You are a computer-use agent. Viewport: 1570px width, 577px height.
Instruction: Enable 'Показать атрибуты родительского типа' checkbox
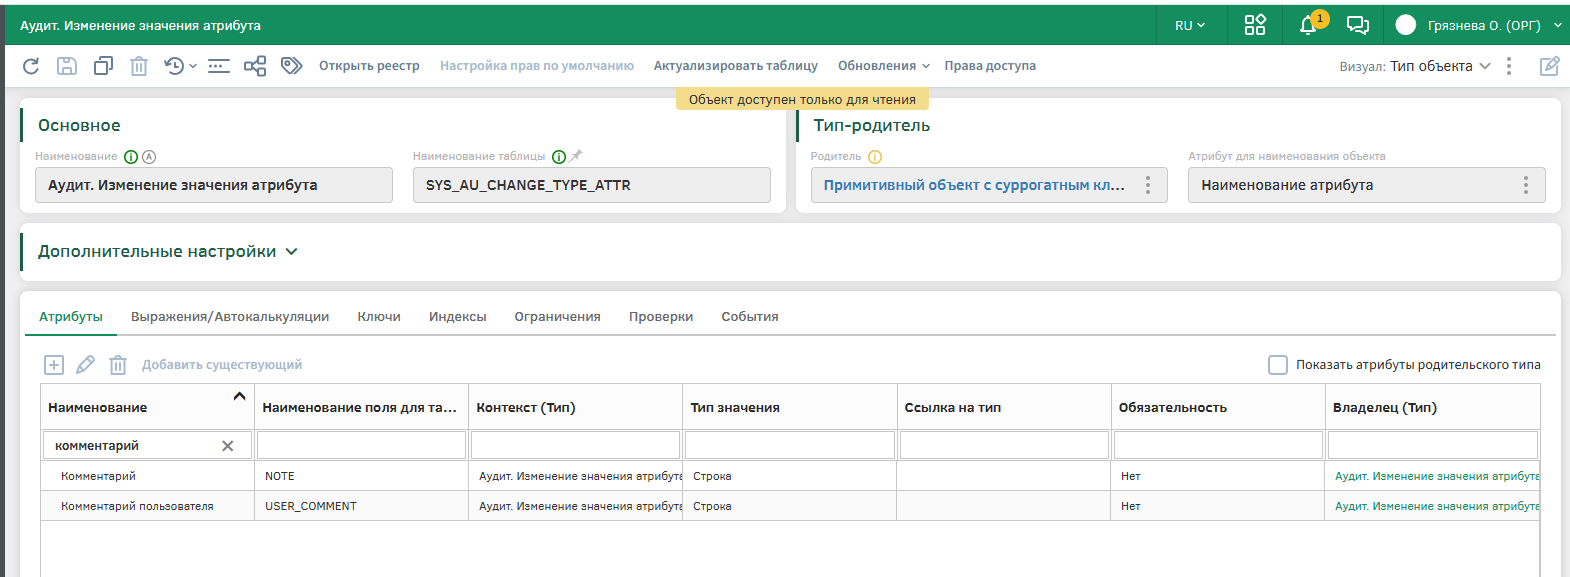tap(1277, 365)
